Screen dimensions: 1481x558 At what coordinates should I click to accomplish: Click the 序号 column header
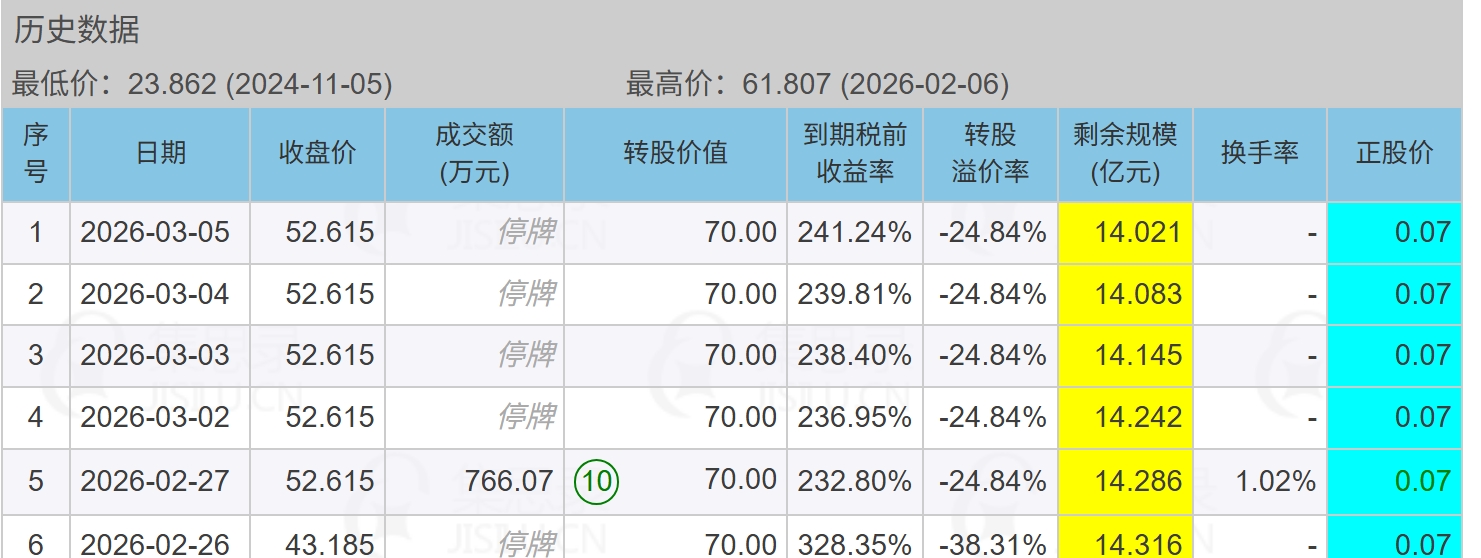(35, 154)
